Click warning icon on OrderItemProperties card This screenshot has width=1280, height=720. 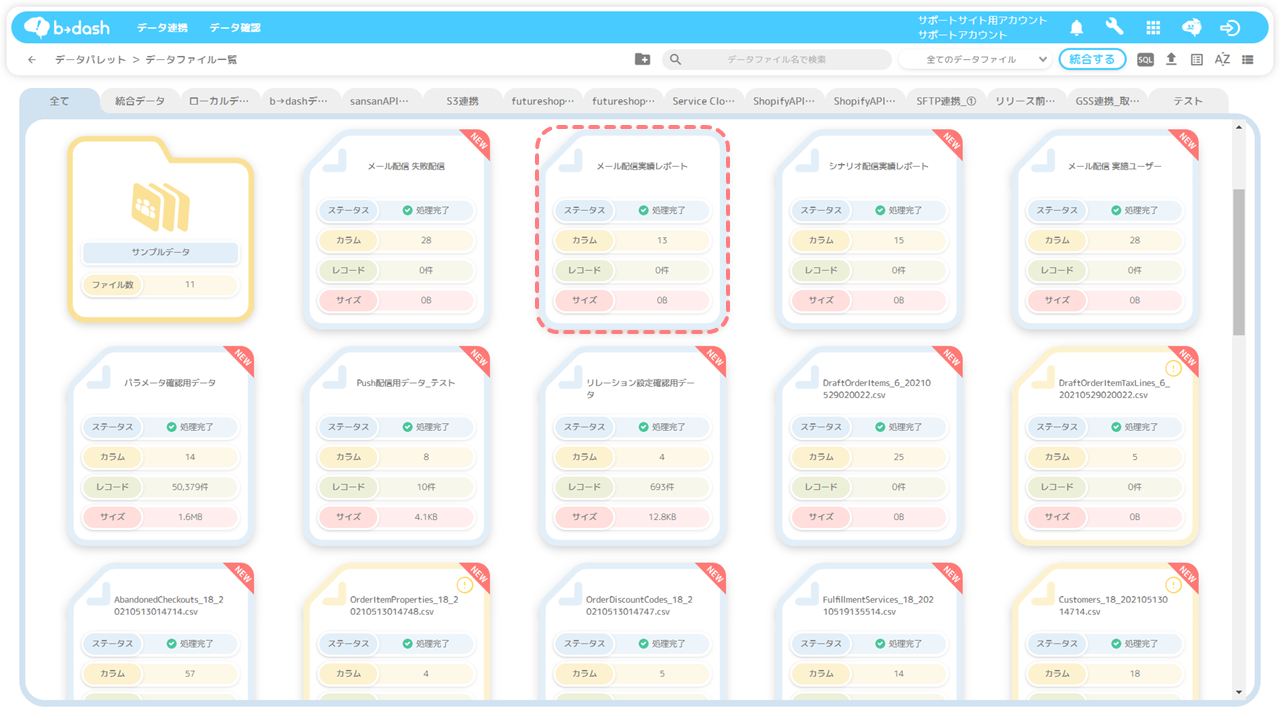pos(464,585)
